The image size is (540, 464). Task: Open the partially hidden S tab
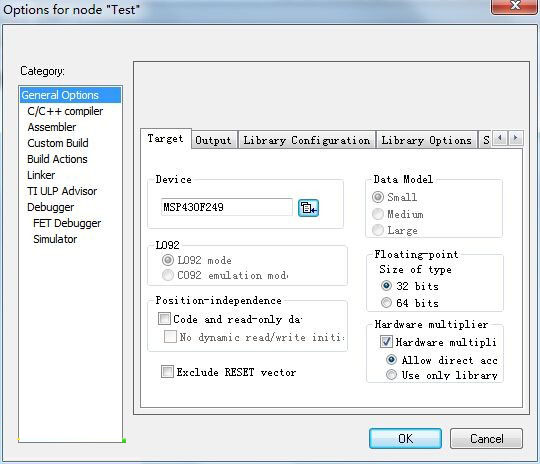(486, 141)
